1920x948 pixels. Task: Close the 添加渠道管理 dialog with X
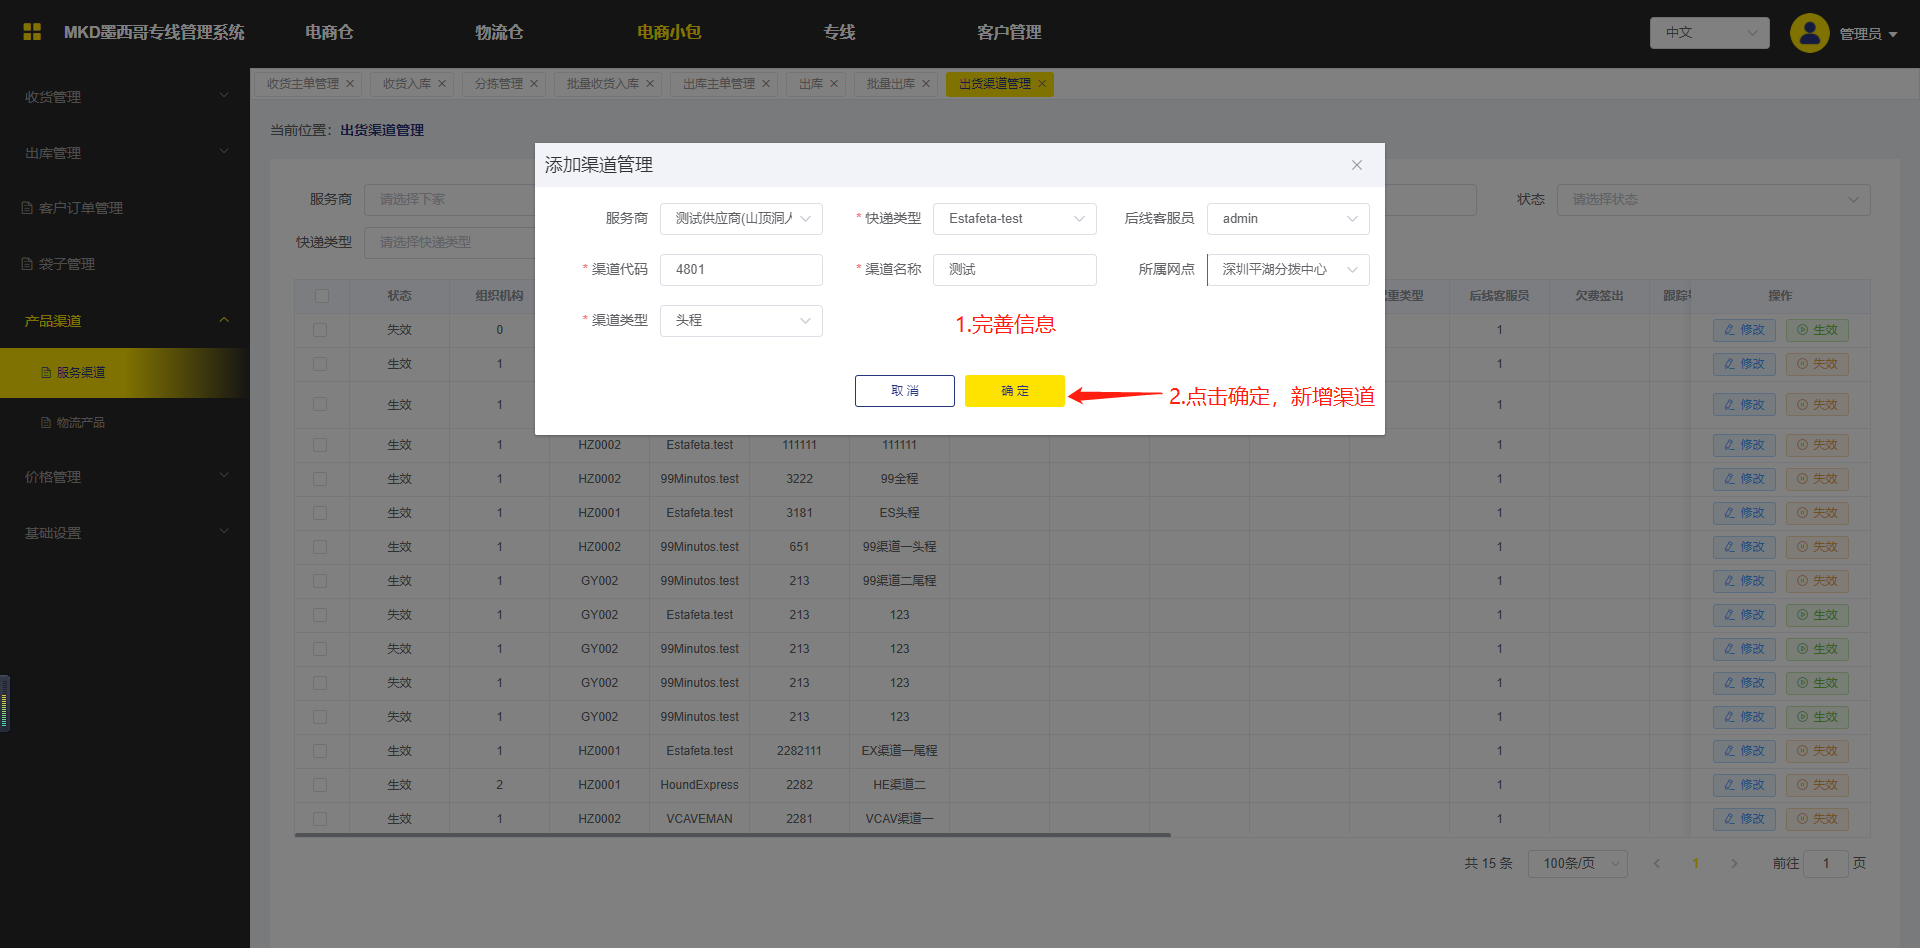click(x=1356, y=165)
